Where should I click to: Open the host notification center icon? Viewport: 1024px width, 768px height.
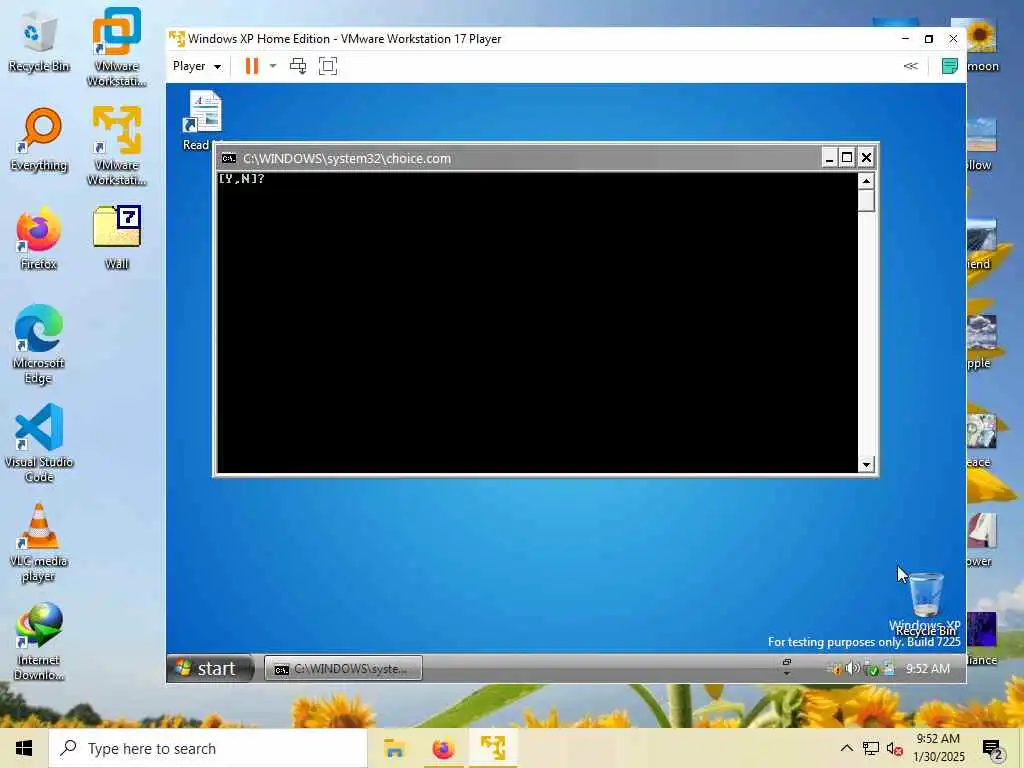pyautogui.click(x=993, y=750)
